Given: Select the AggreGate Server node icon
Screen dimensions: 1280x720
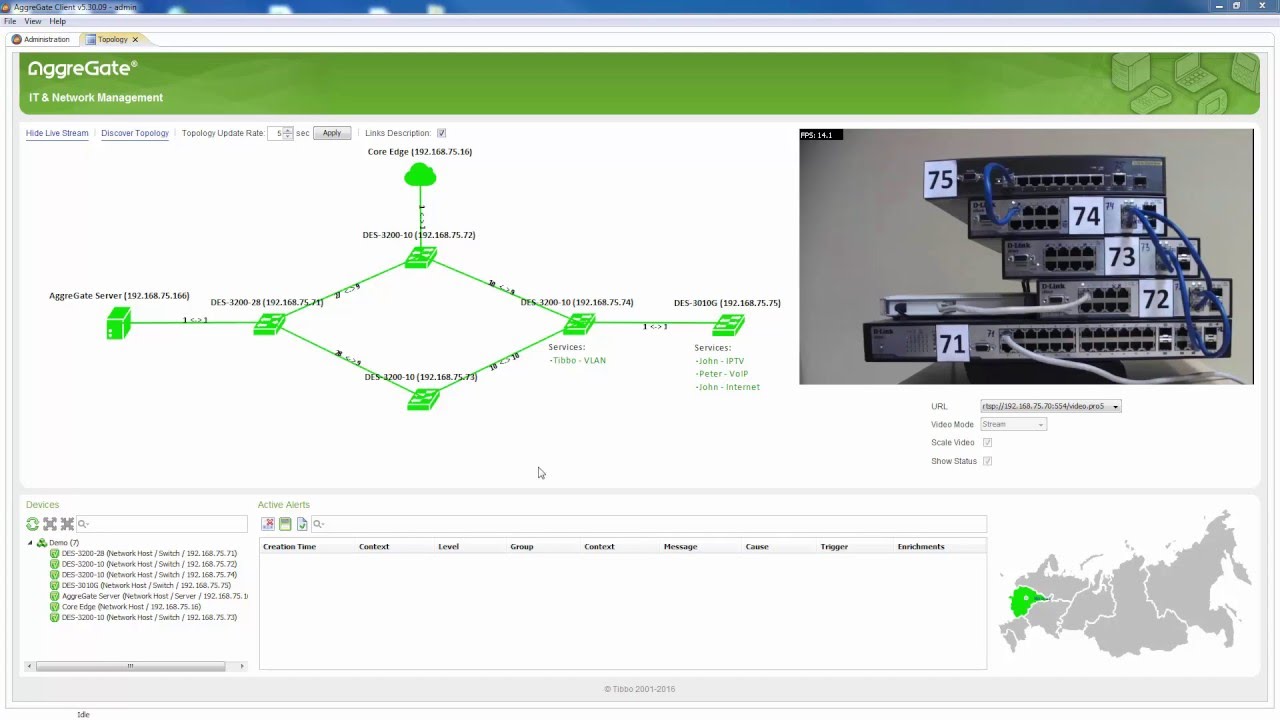Looking at the screenshot, I should click(119, 323).
